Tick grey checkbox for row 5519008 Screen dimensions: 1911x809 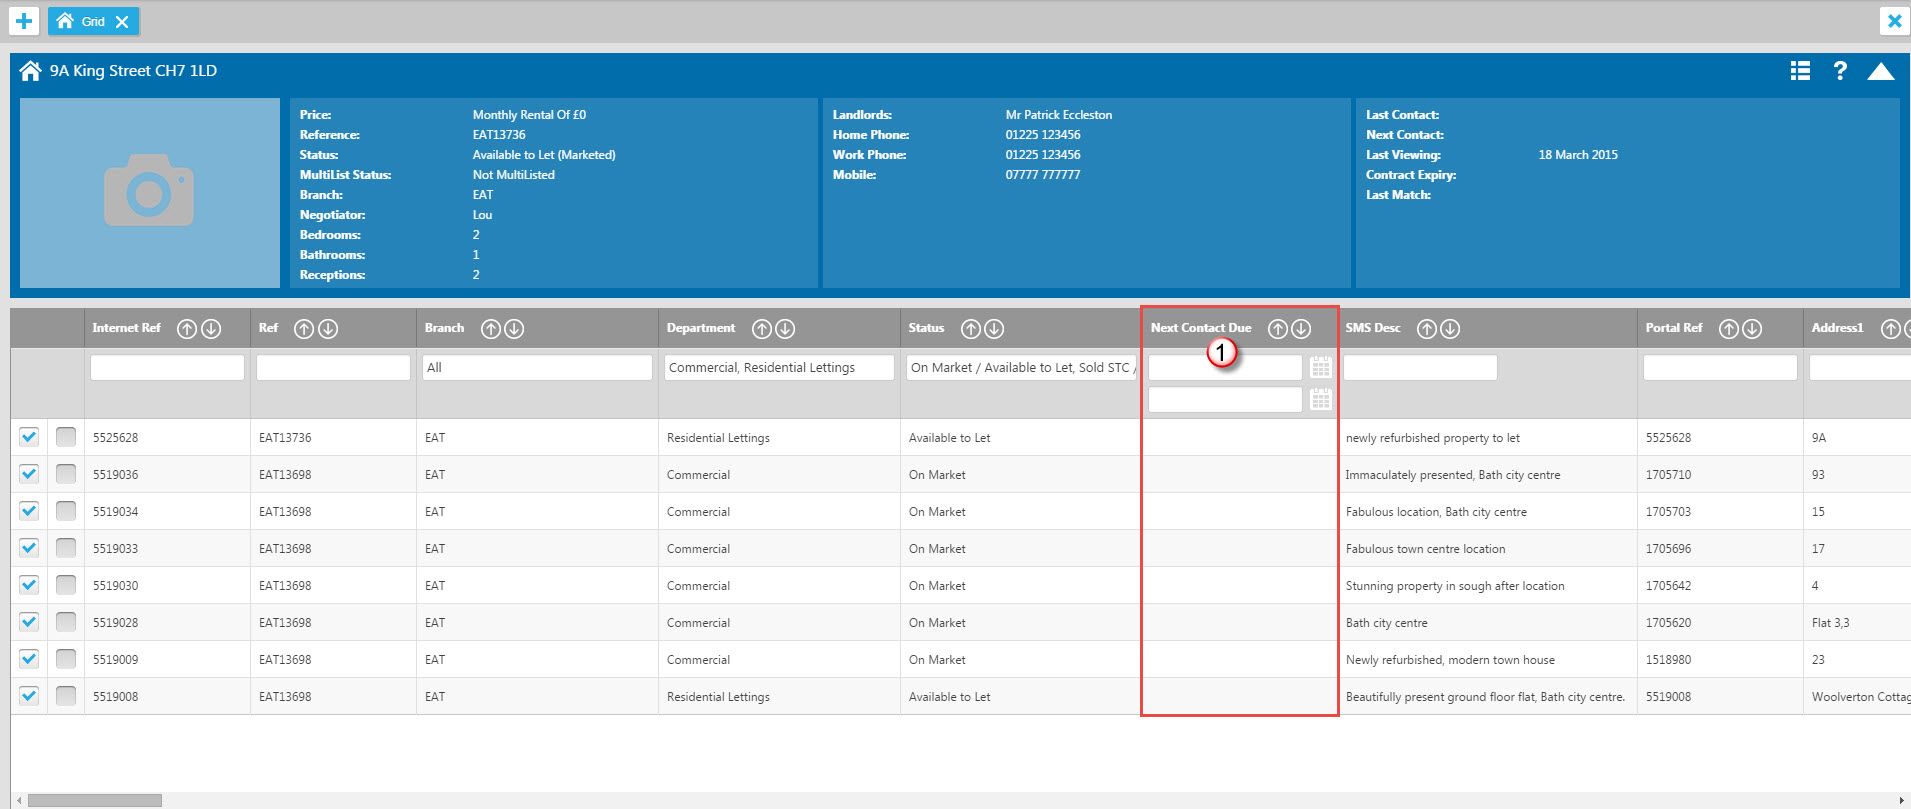(x=66, y=696)
